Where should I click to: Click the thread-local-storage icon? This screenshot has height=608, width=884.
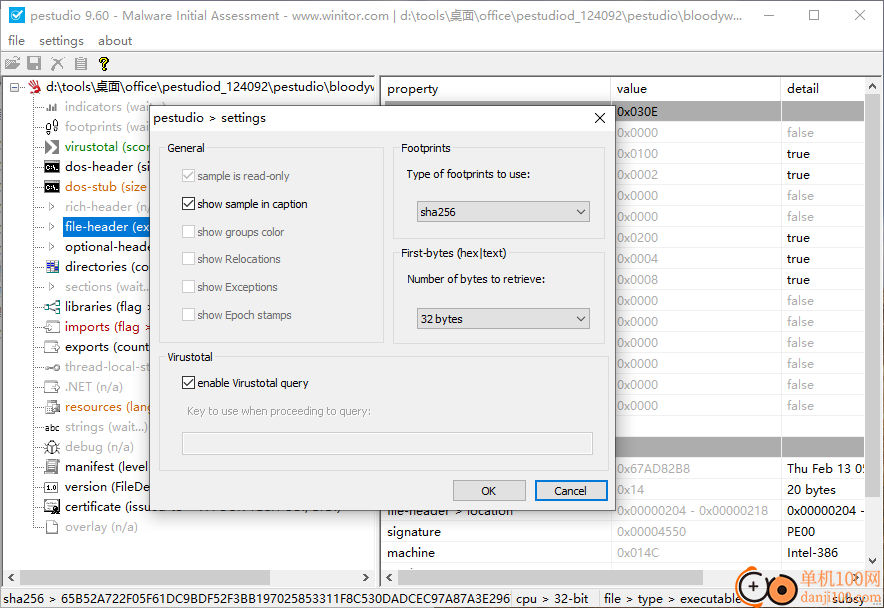tap(52, 367)
